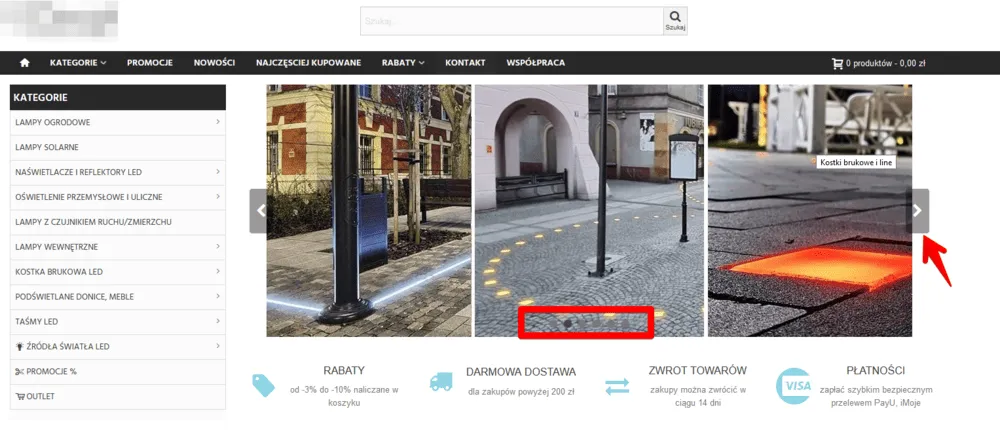The image size is (1000, 430).
Task: Open the KATEGORIE dropdown menu
Action: pos(78,63)
